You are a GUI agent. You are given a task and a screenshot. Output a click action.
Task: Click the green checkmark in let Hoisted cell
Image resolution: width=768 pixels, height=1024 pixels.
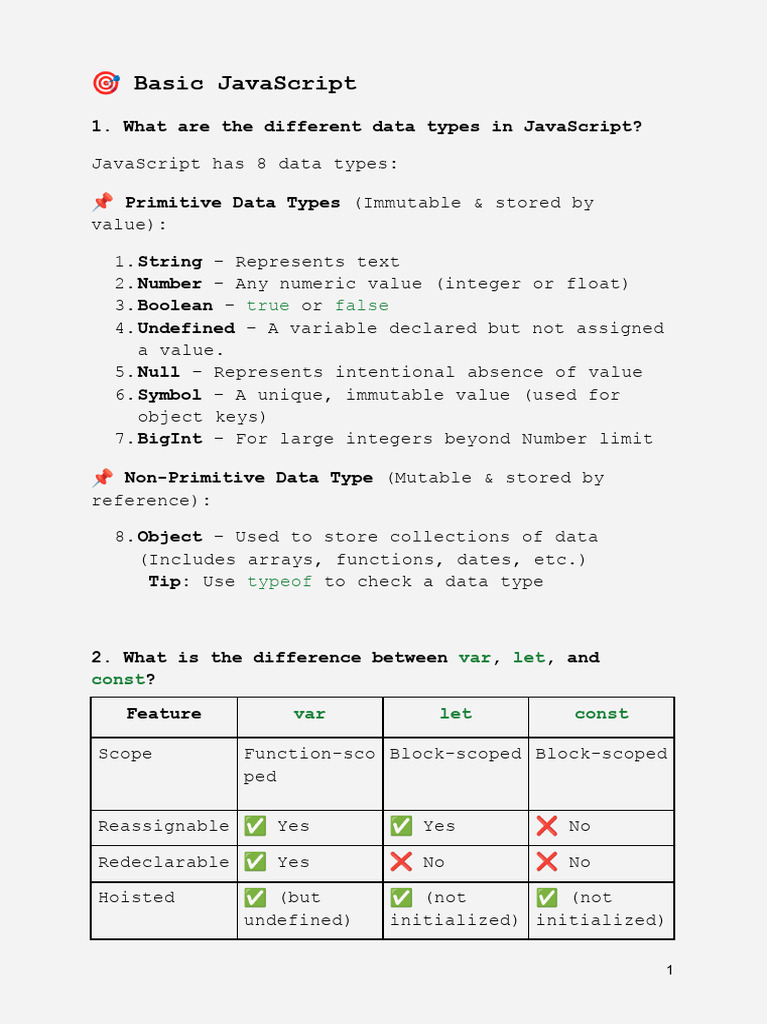click(401, 898)
